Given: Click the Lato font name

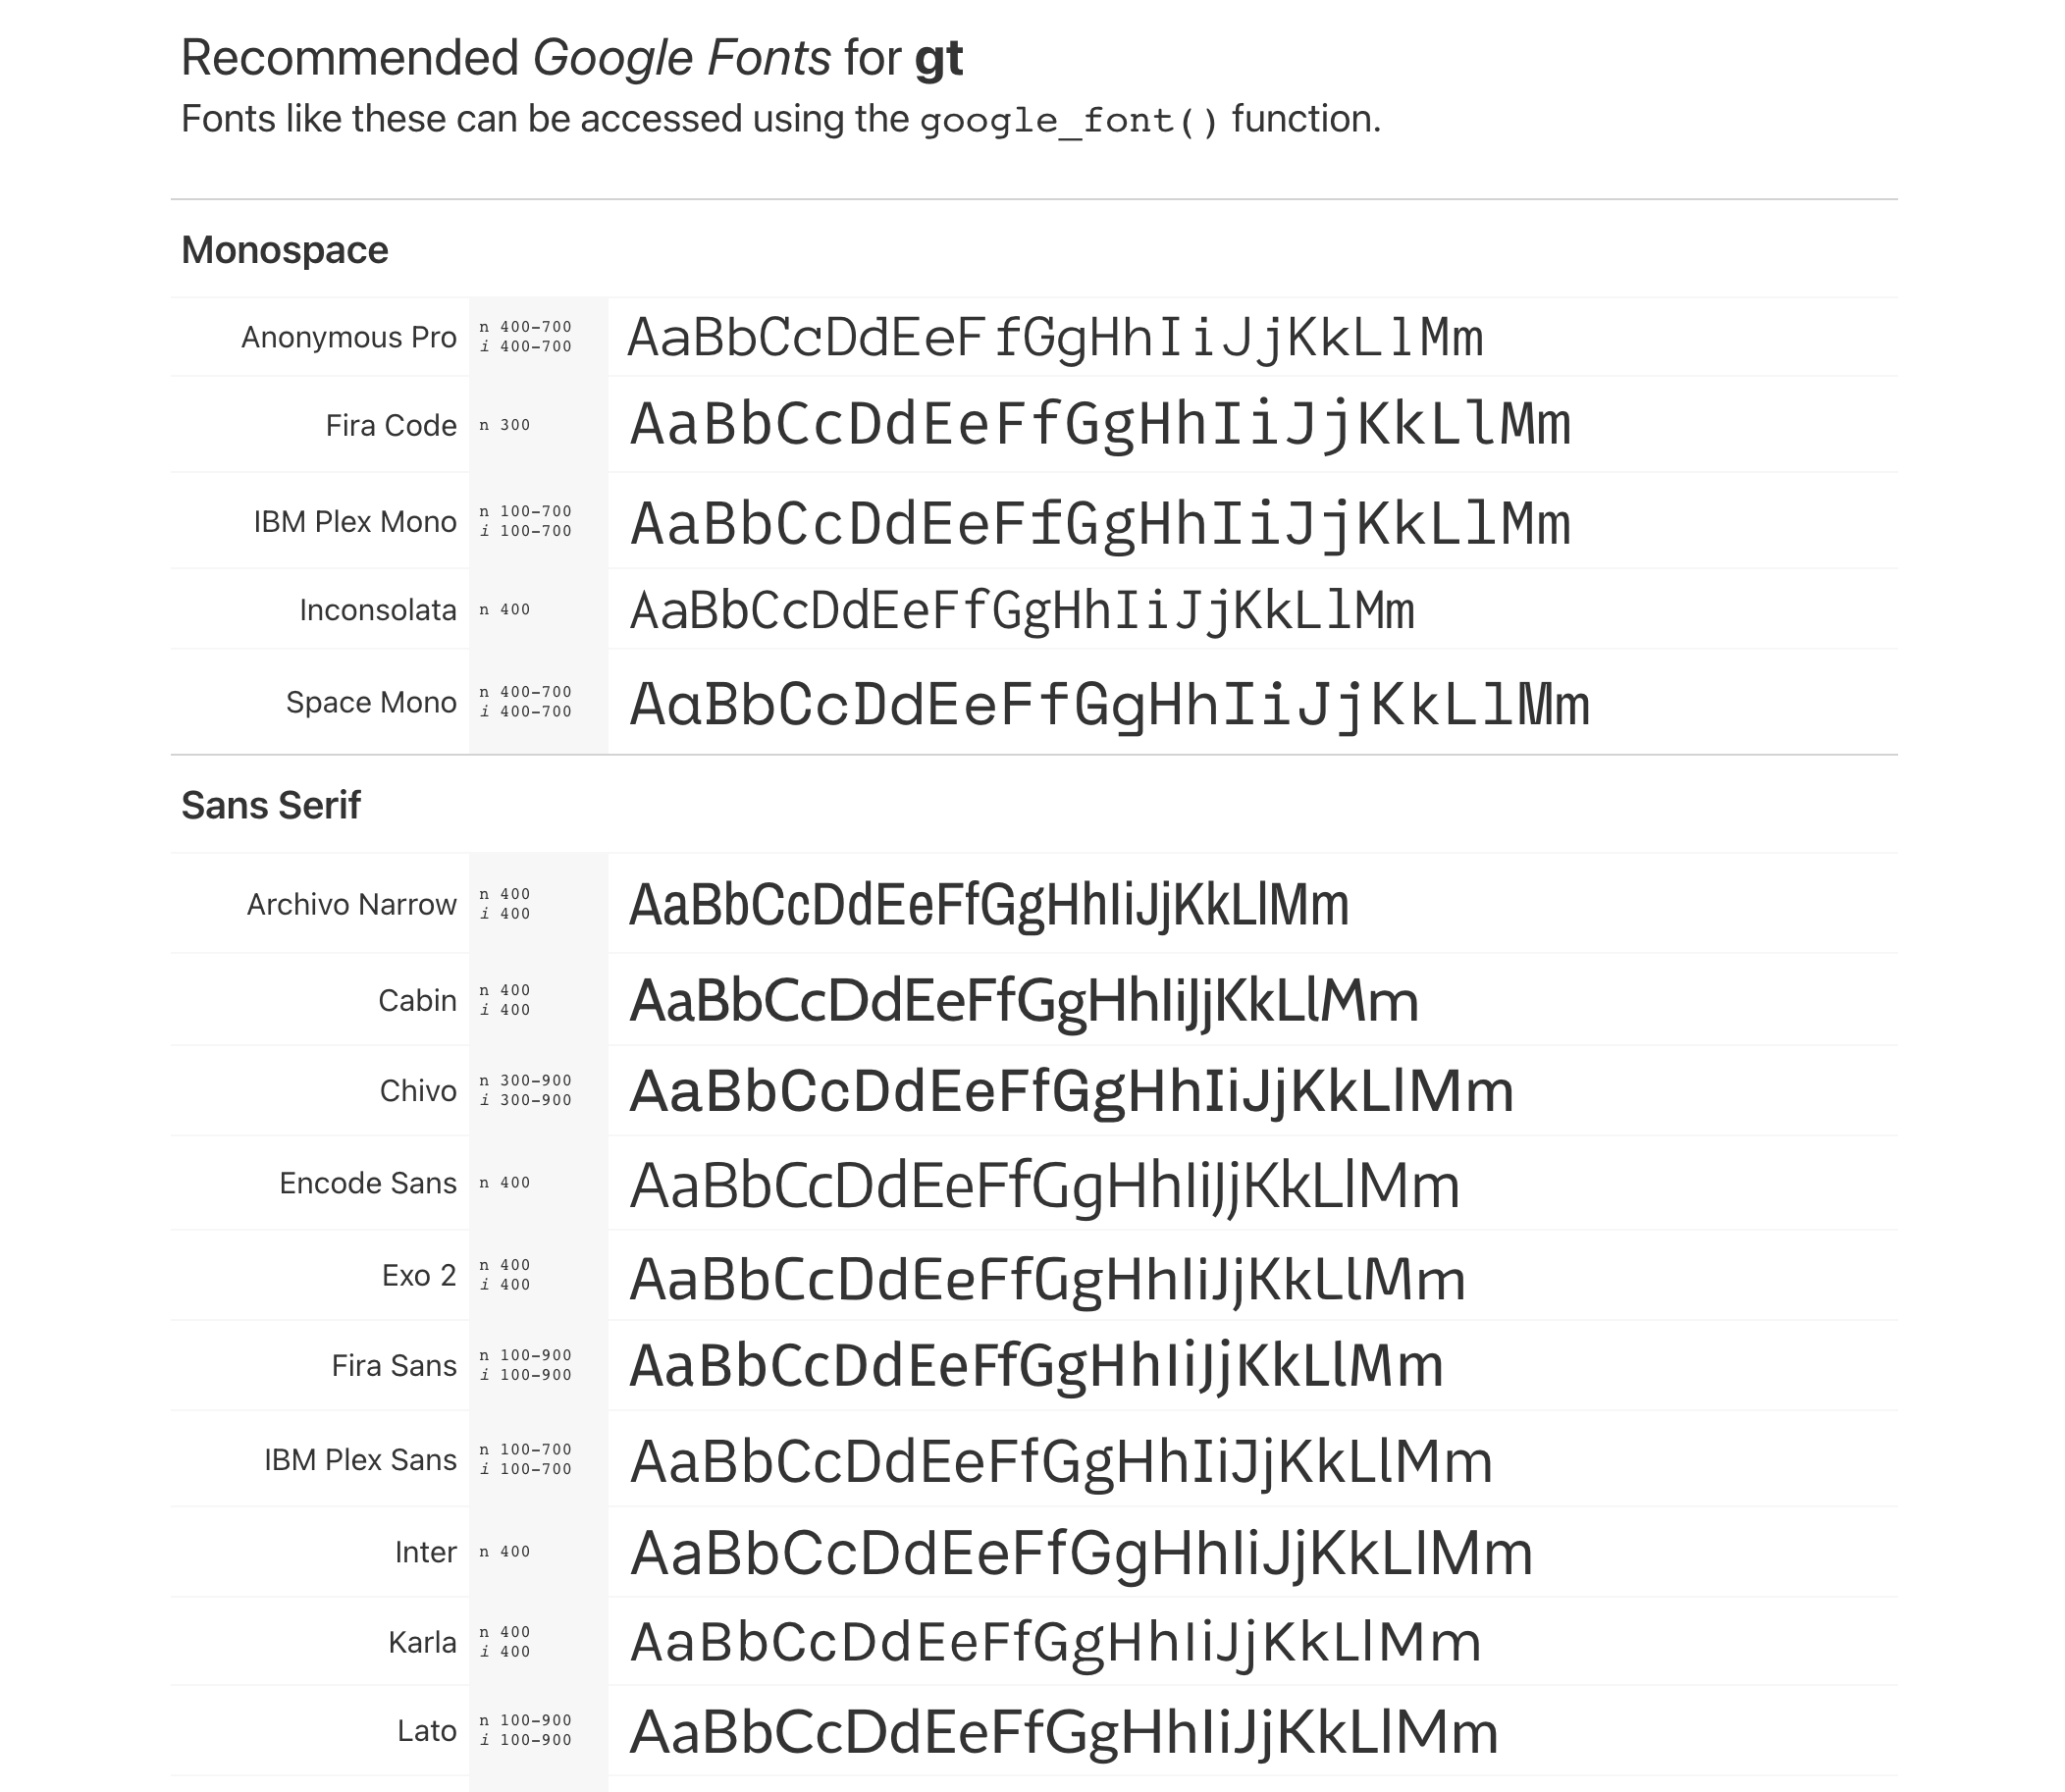Looking at the screenshot, I should coord(426,1731).
